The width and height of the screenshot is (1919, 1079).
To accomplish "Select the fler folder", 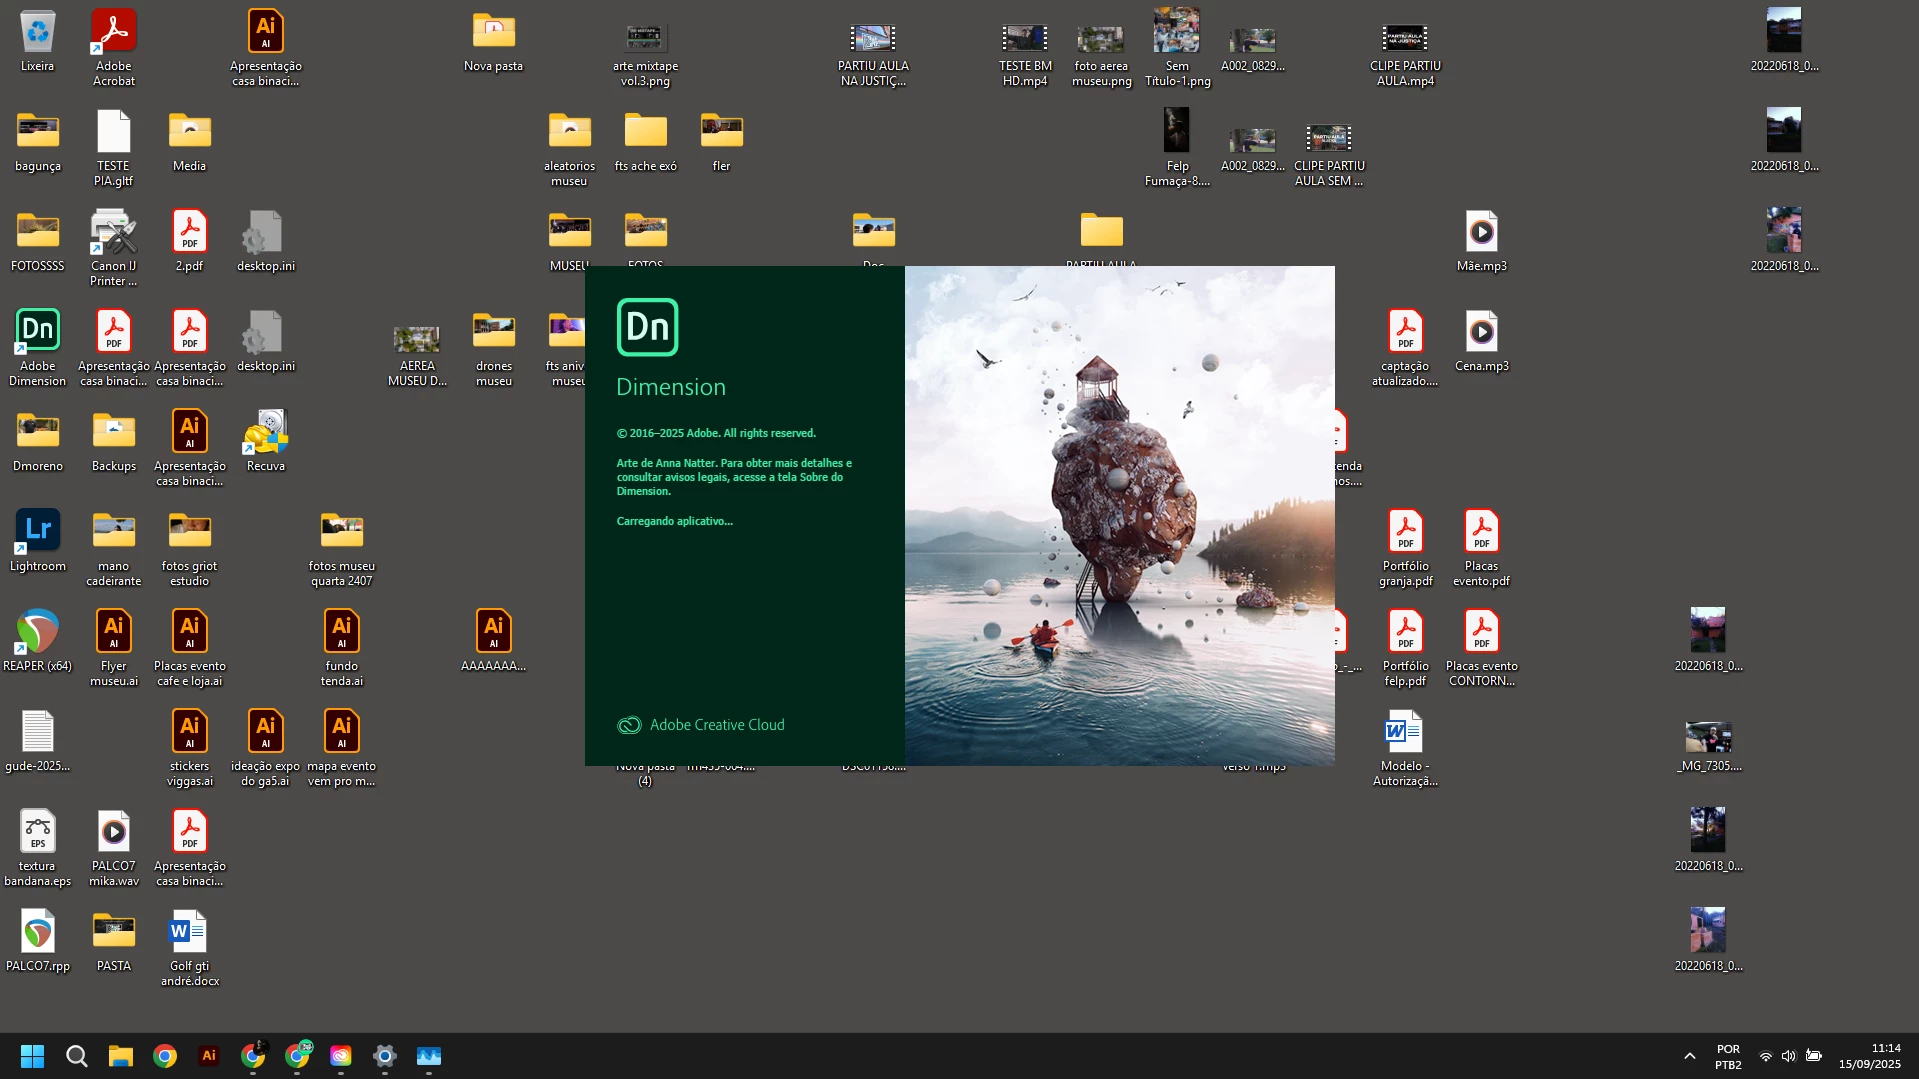I will [722, 141].
